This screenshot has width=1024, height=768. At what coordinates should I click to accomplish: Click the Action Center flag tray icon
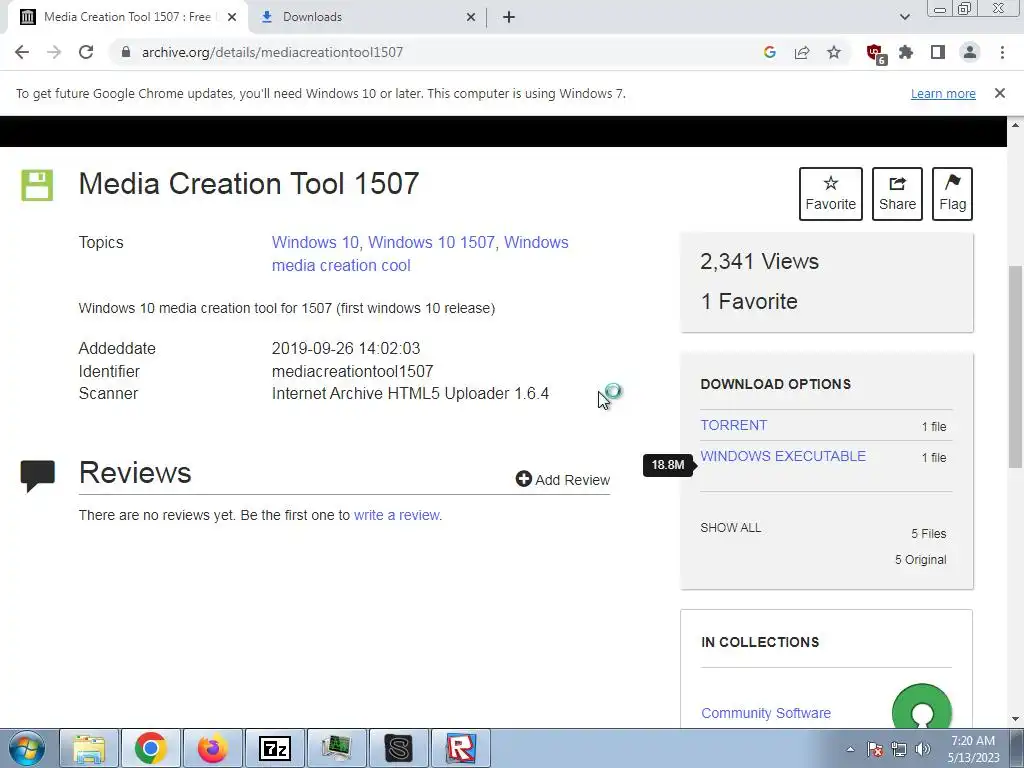[875, 749]
